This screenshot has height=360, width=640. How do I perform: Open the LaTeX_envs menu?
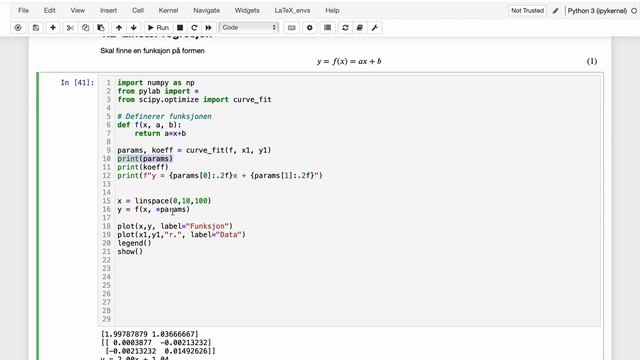tap(292, 10)
